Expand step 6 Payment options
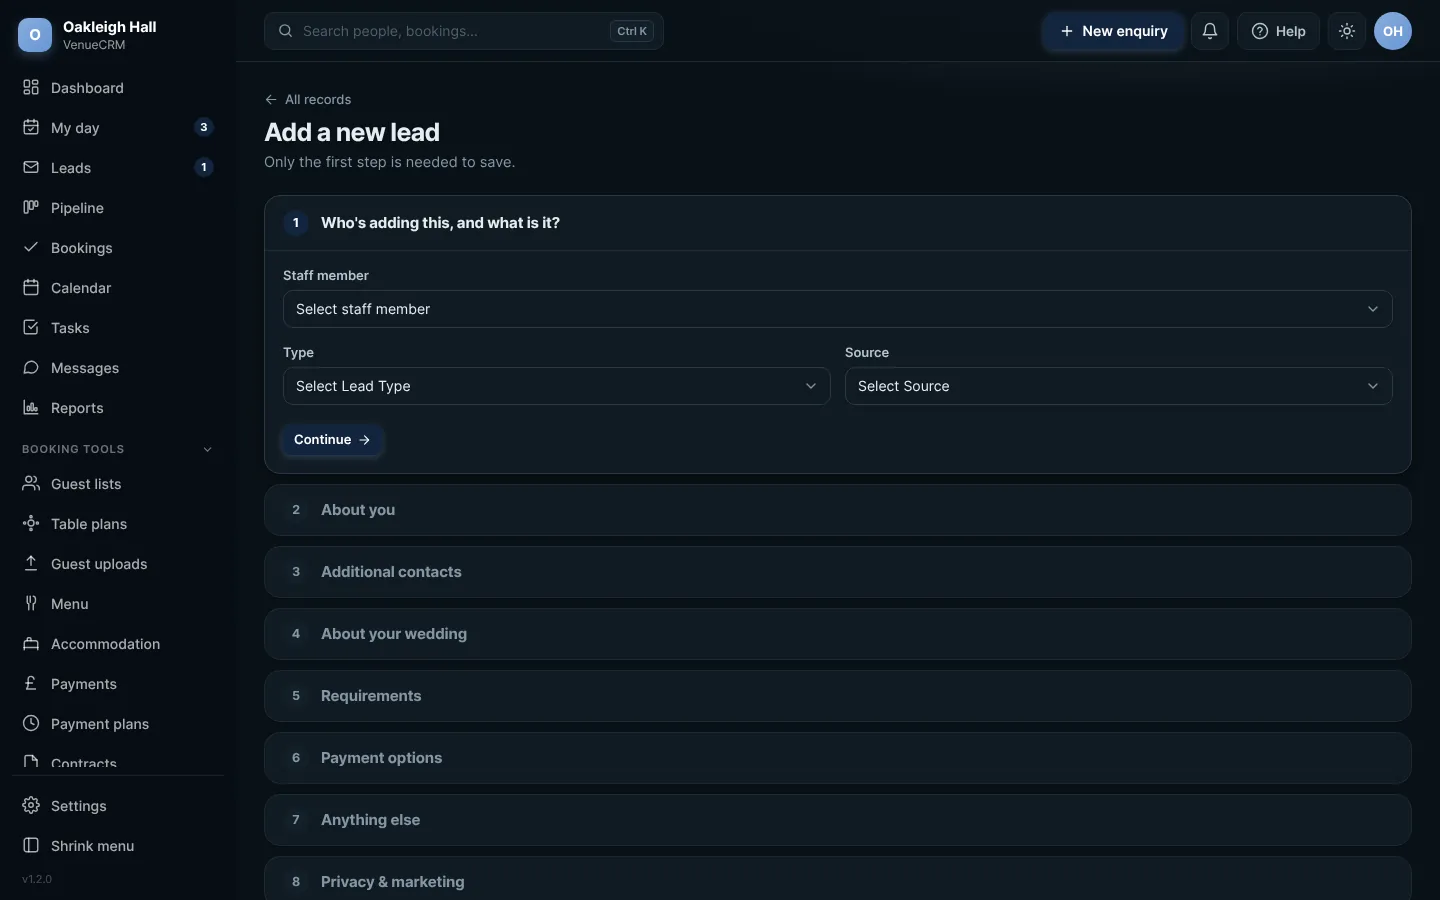 tap(838, 758)
